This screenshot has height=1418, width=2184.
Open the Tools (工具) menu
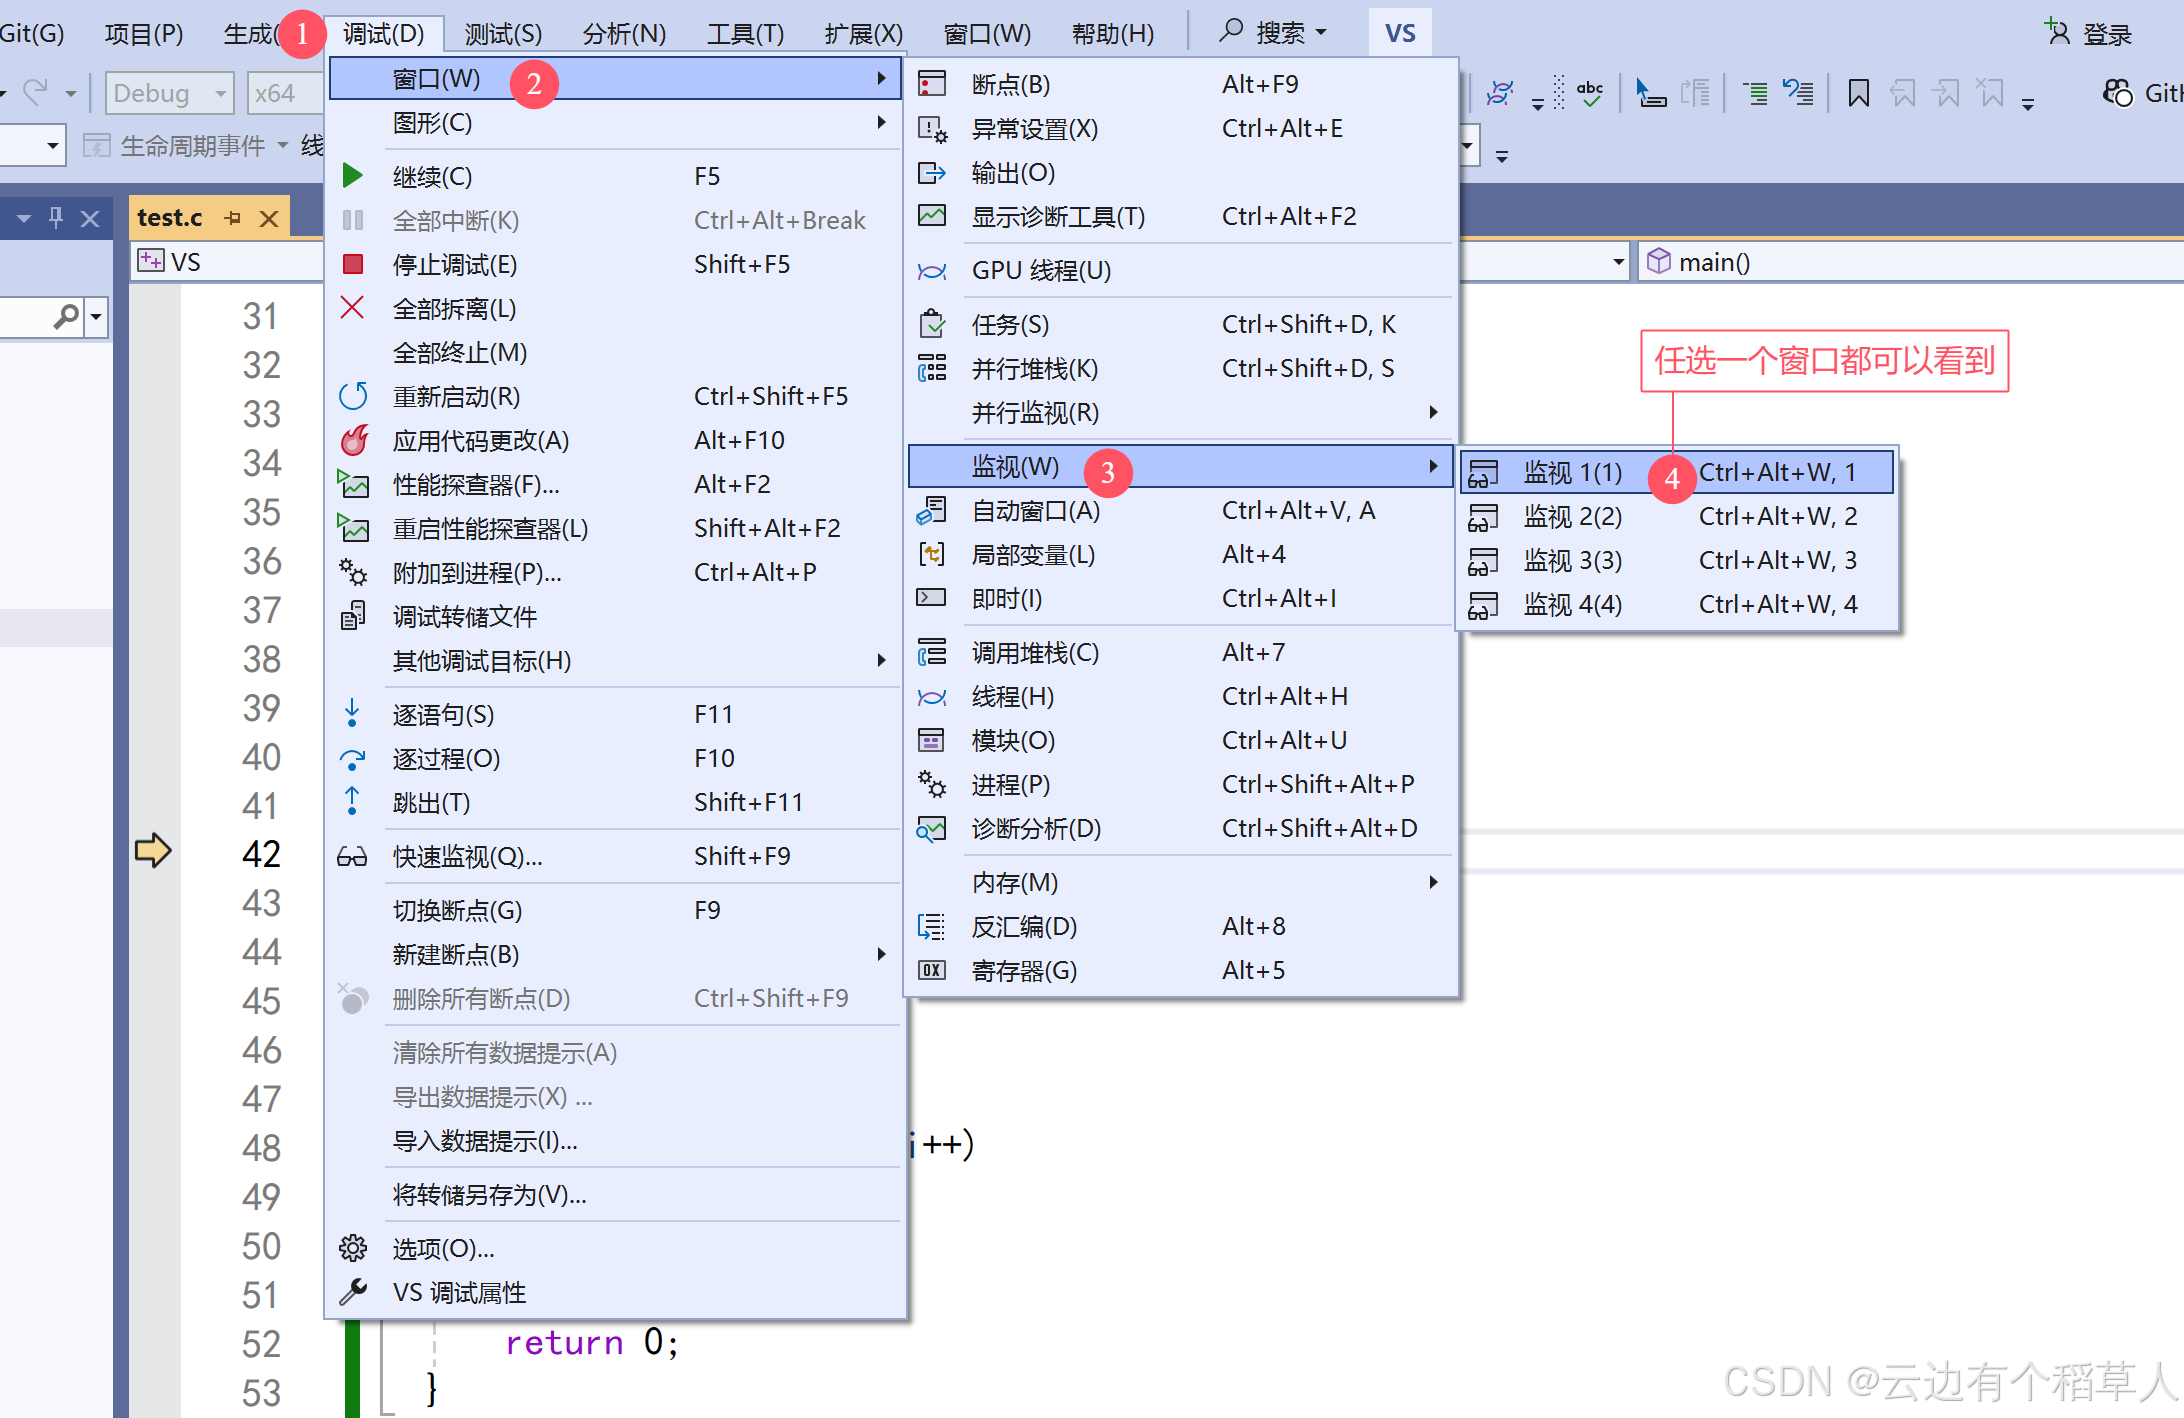click(745, 34)
